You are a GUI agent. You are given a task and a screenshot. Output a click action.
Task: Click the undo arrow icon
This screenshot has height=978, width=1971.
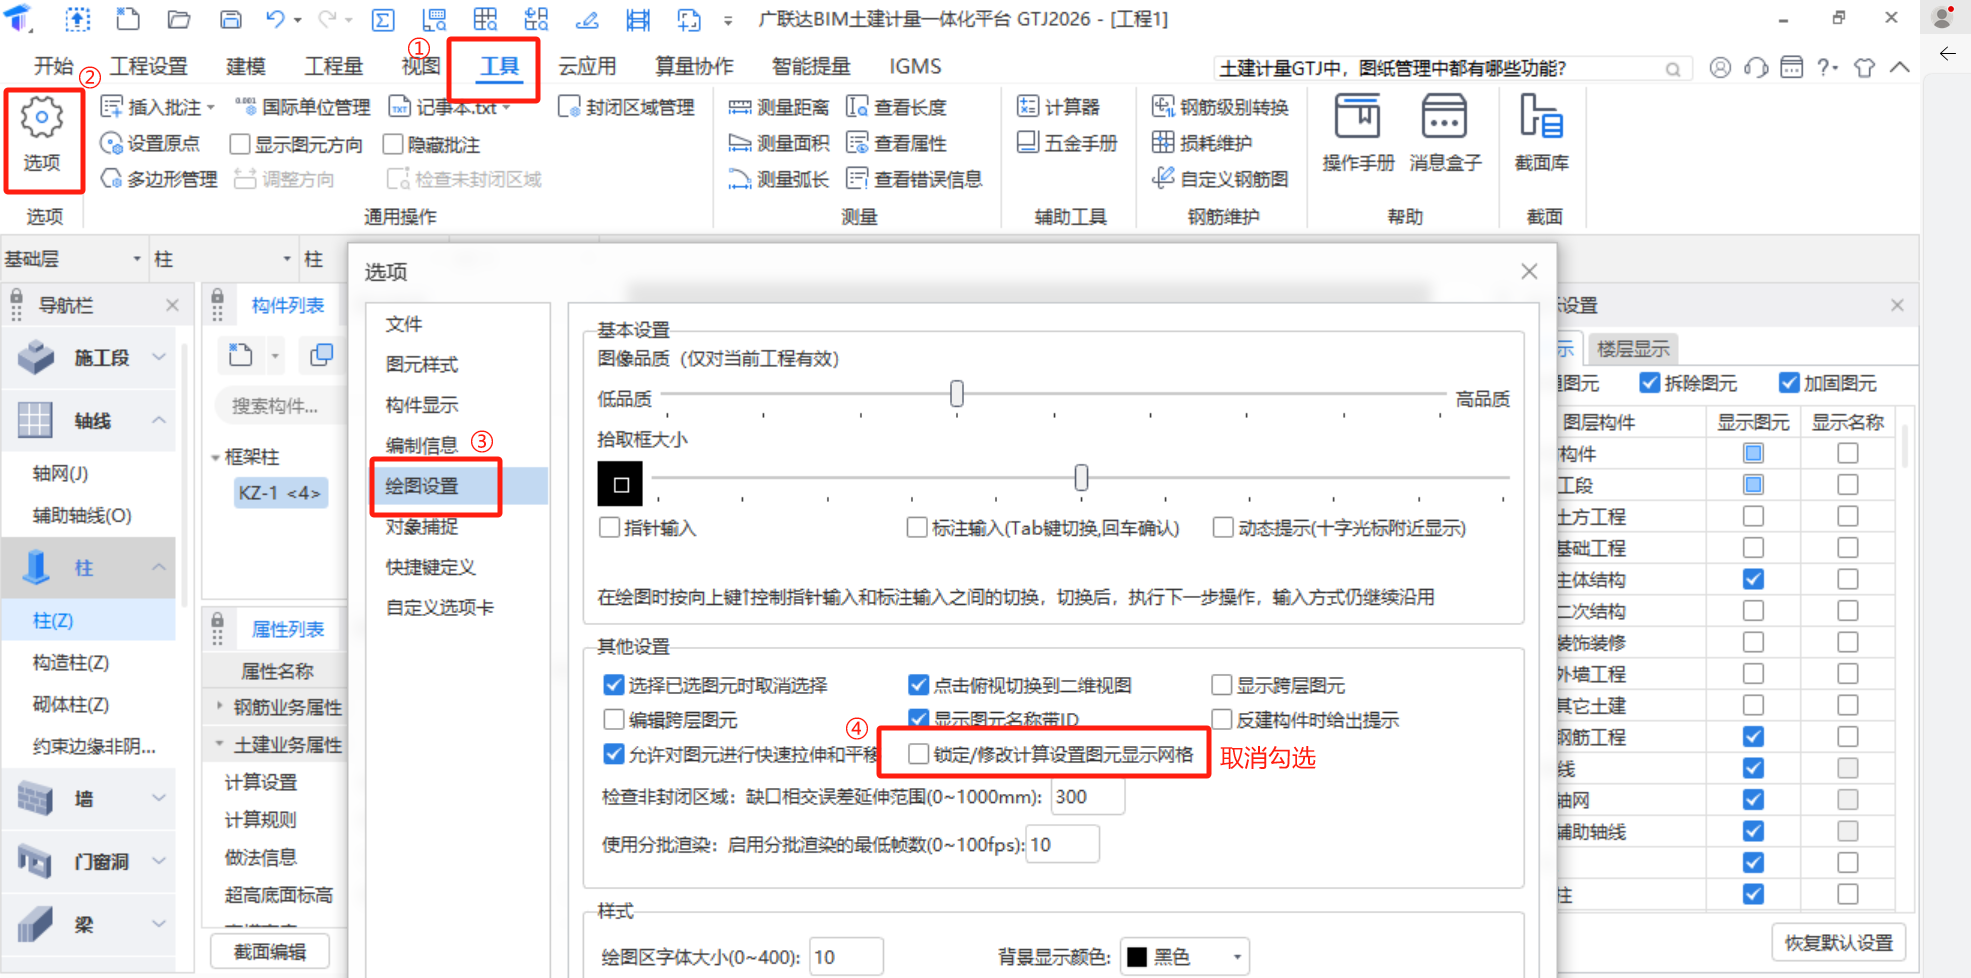click(x=275, y=19)
